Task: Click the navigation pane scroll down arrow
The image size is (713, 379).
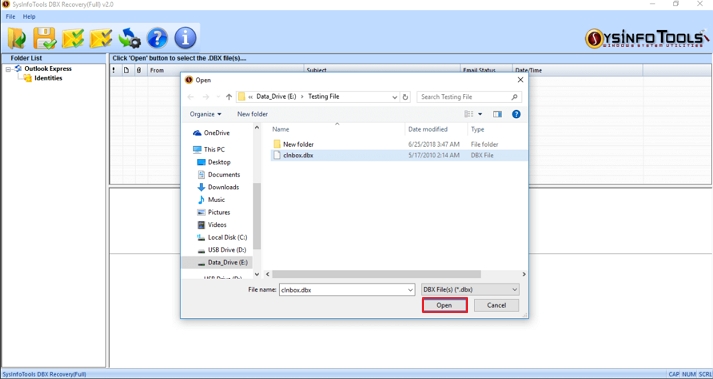Action: coord(257,274)
